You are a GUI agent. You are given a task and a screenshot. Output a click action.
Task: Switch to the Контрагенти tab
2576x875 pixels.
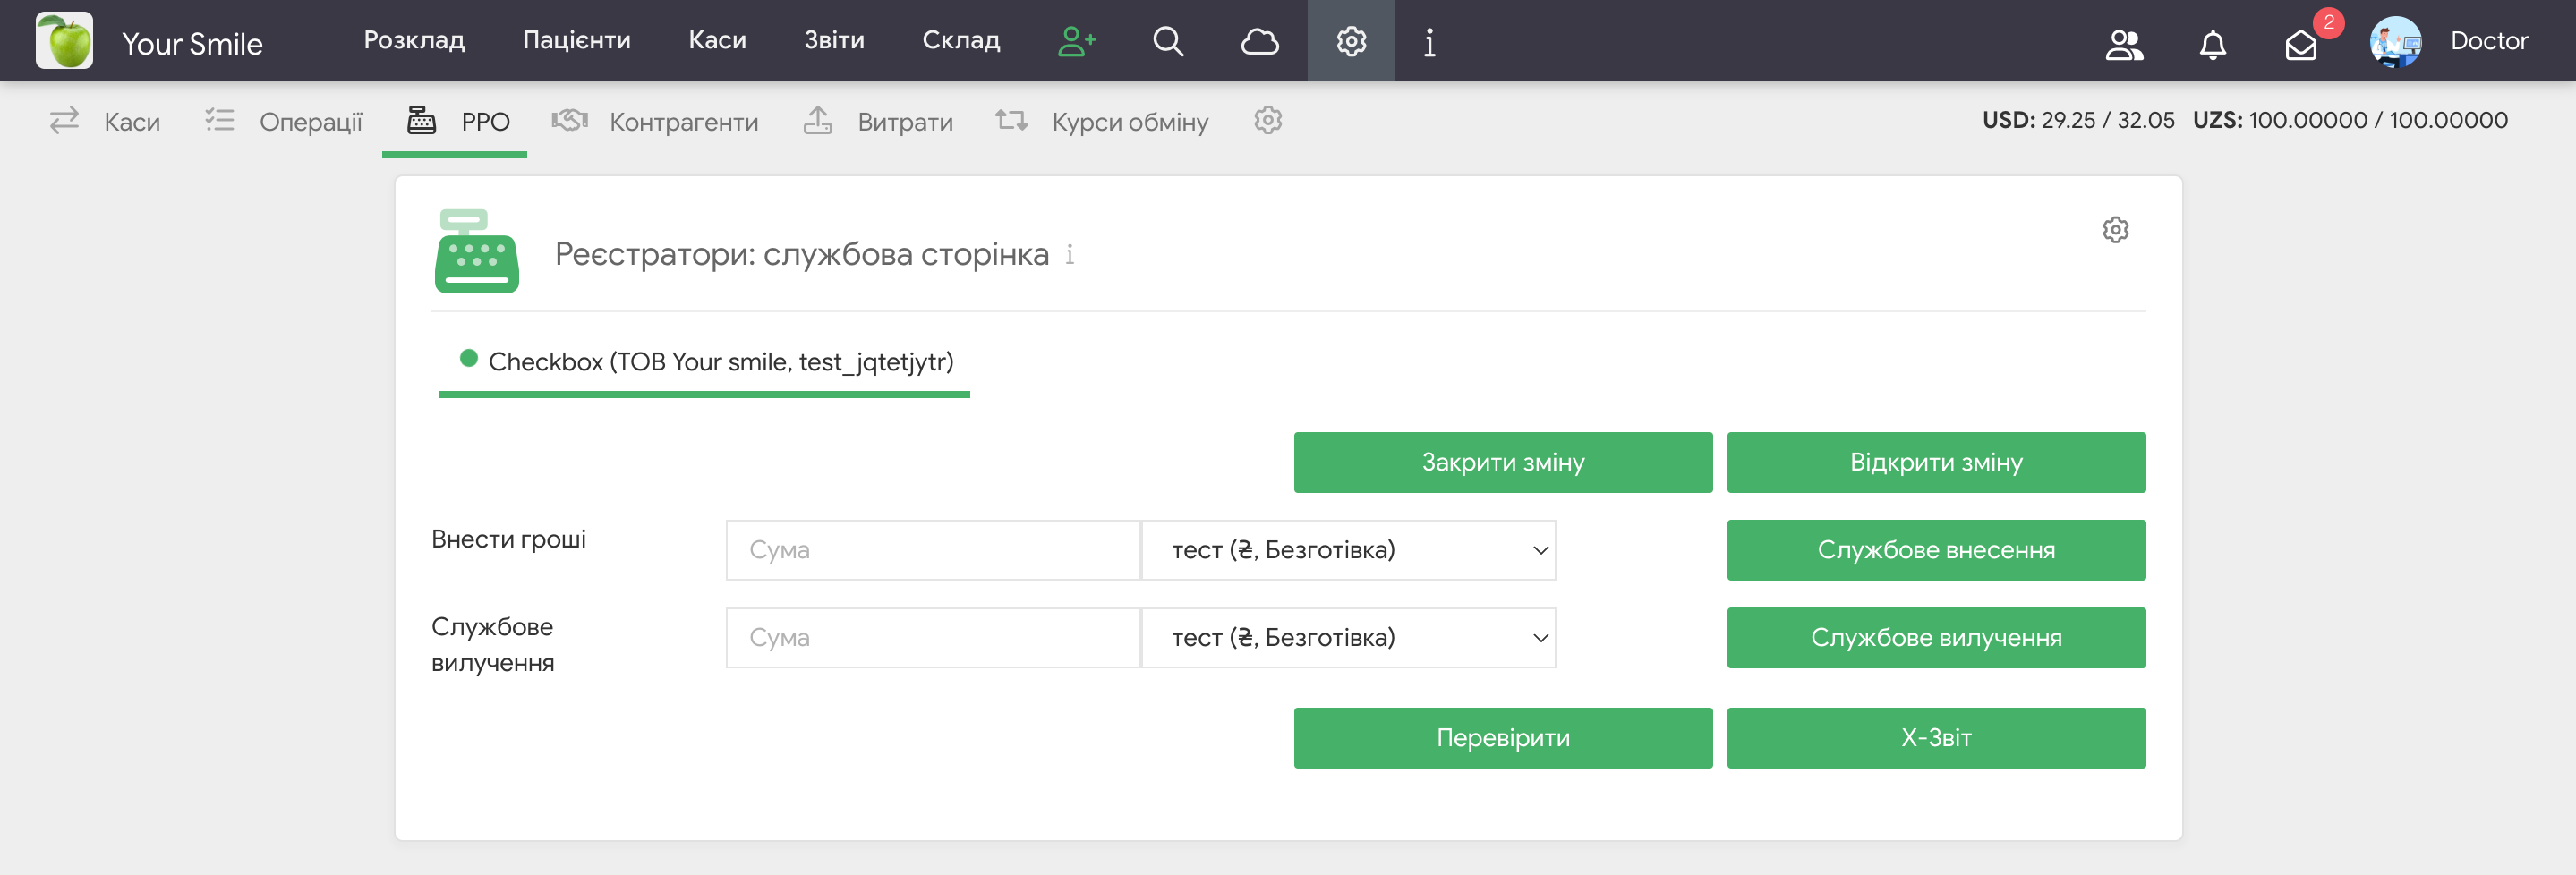[x=655, y=121]
